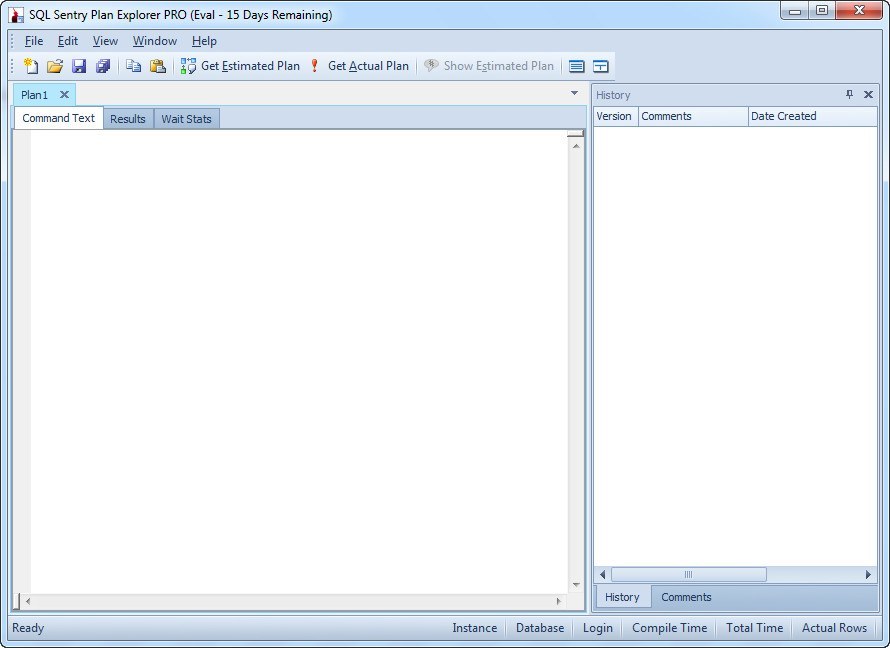
Task: Click editor vertical scroll up arrow
Action: click(x=576, y=146)
